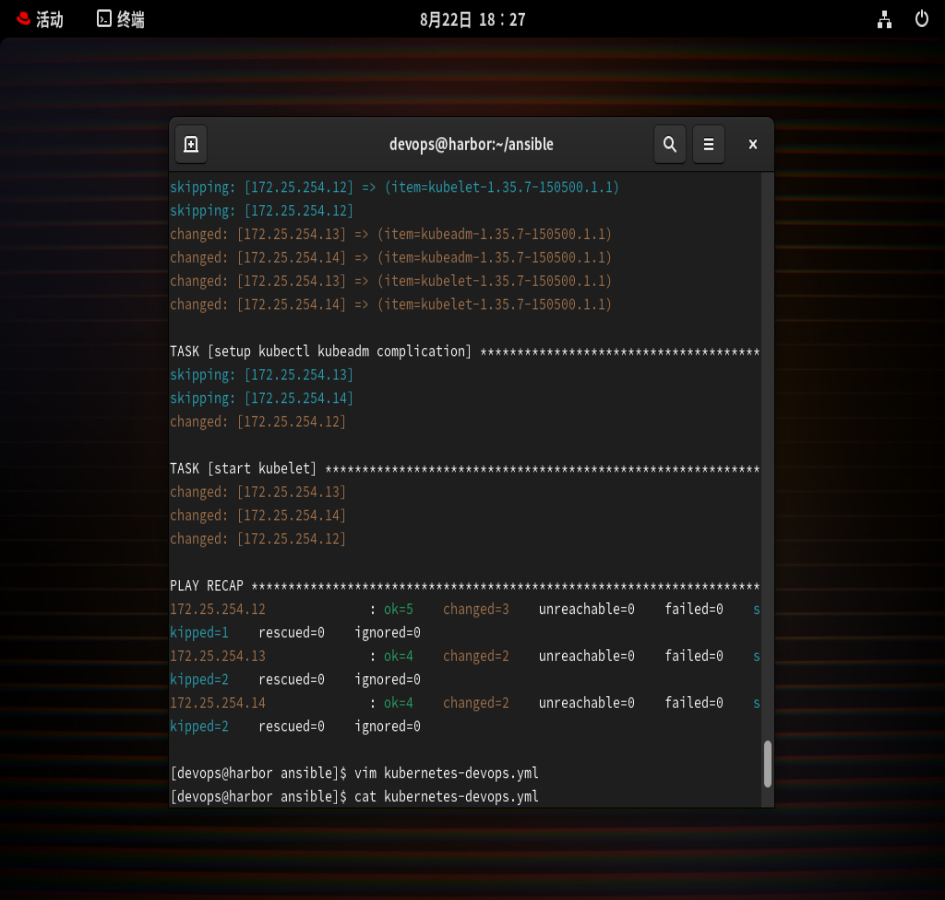Open the clock showing 8月22日 18:27
The image size is (945, 900).
472,20
